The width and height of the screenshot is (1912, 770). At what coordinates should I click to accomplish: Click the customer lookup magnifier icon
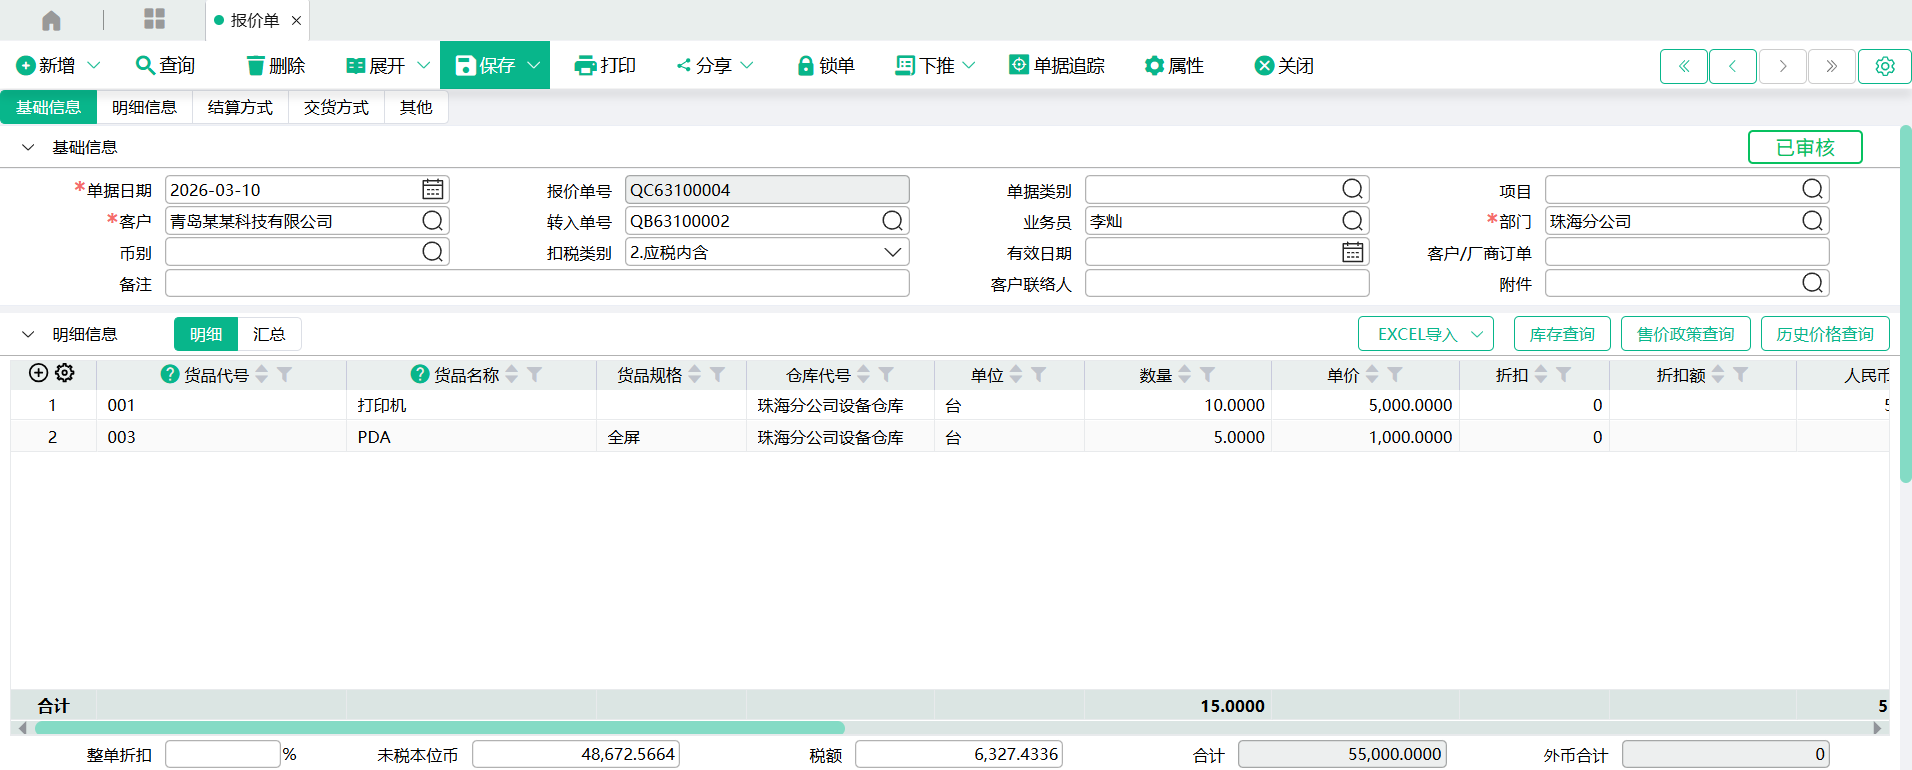tap(432, 221)
